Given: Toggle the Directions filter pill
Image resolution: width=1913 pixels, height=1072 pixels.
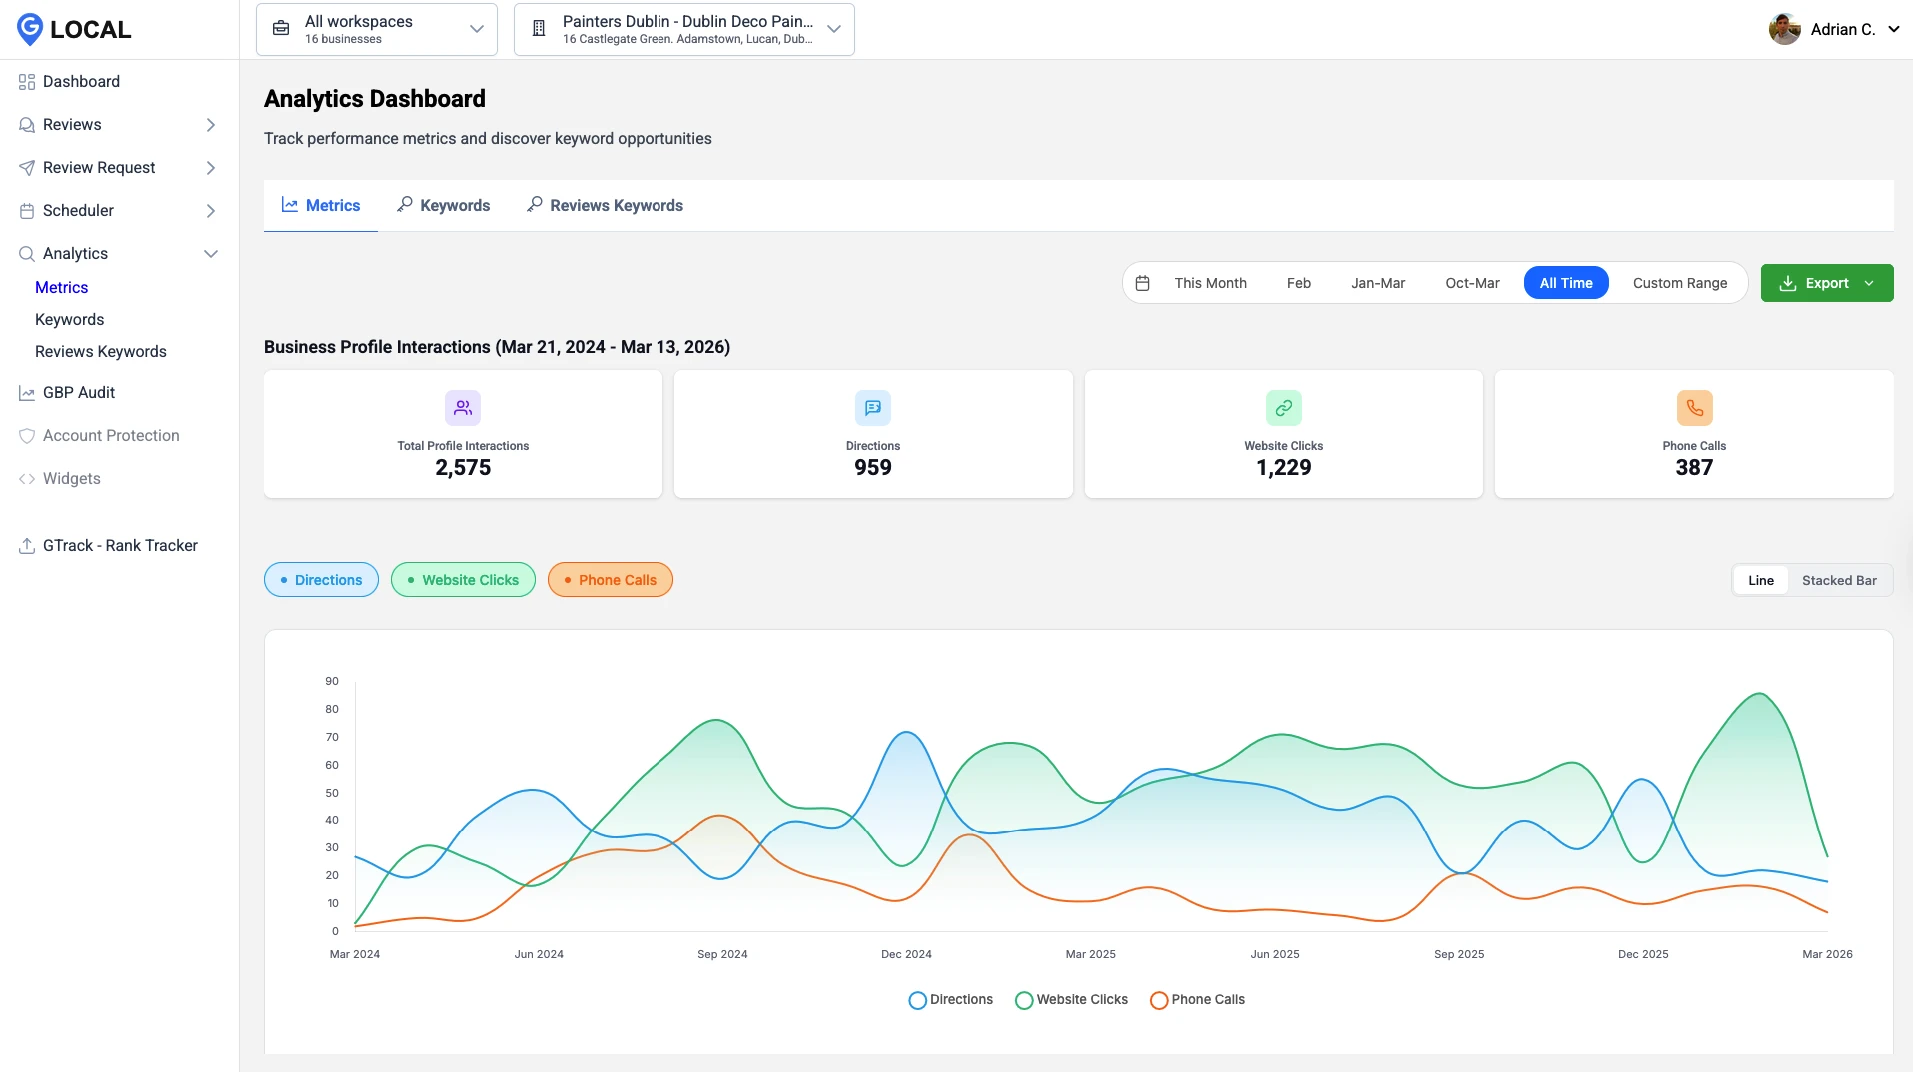Looking at the screenshot, I should (x=321, y=579).
